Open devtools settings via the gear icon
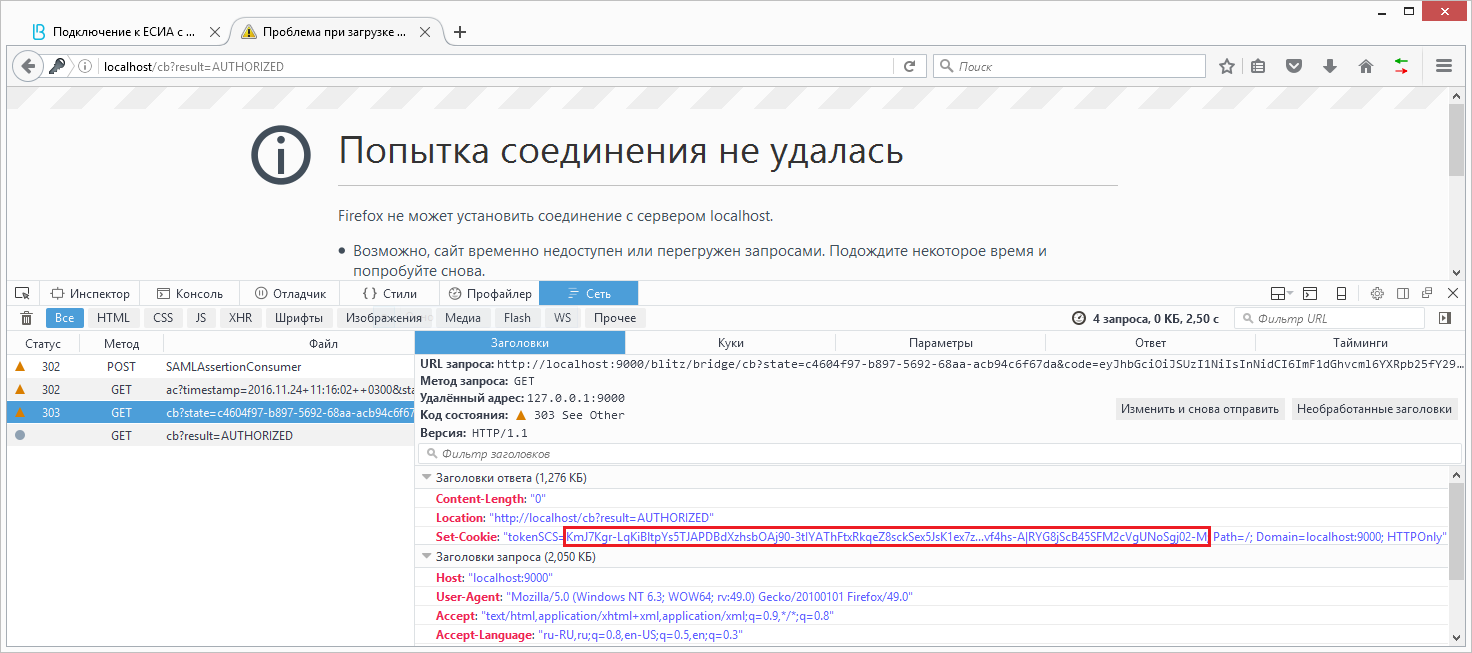This screenshot has width=1472, height=653. 1377,293
